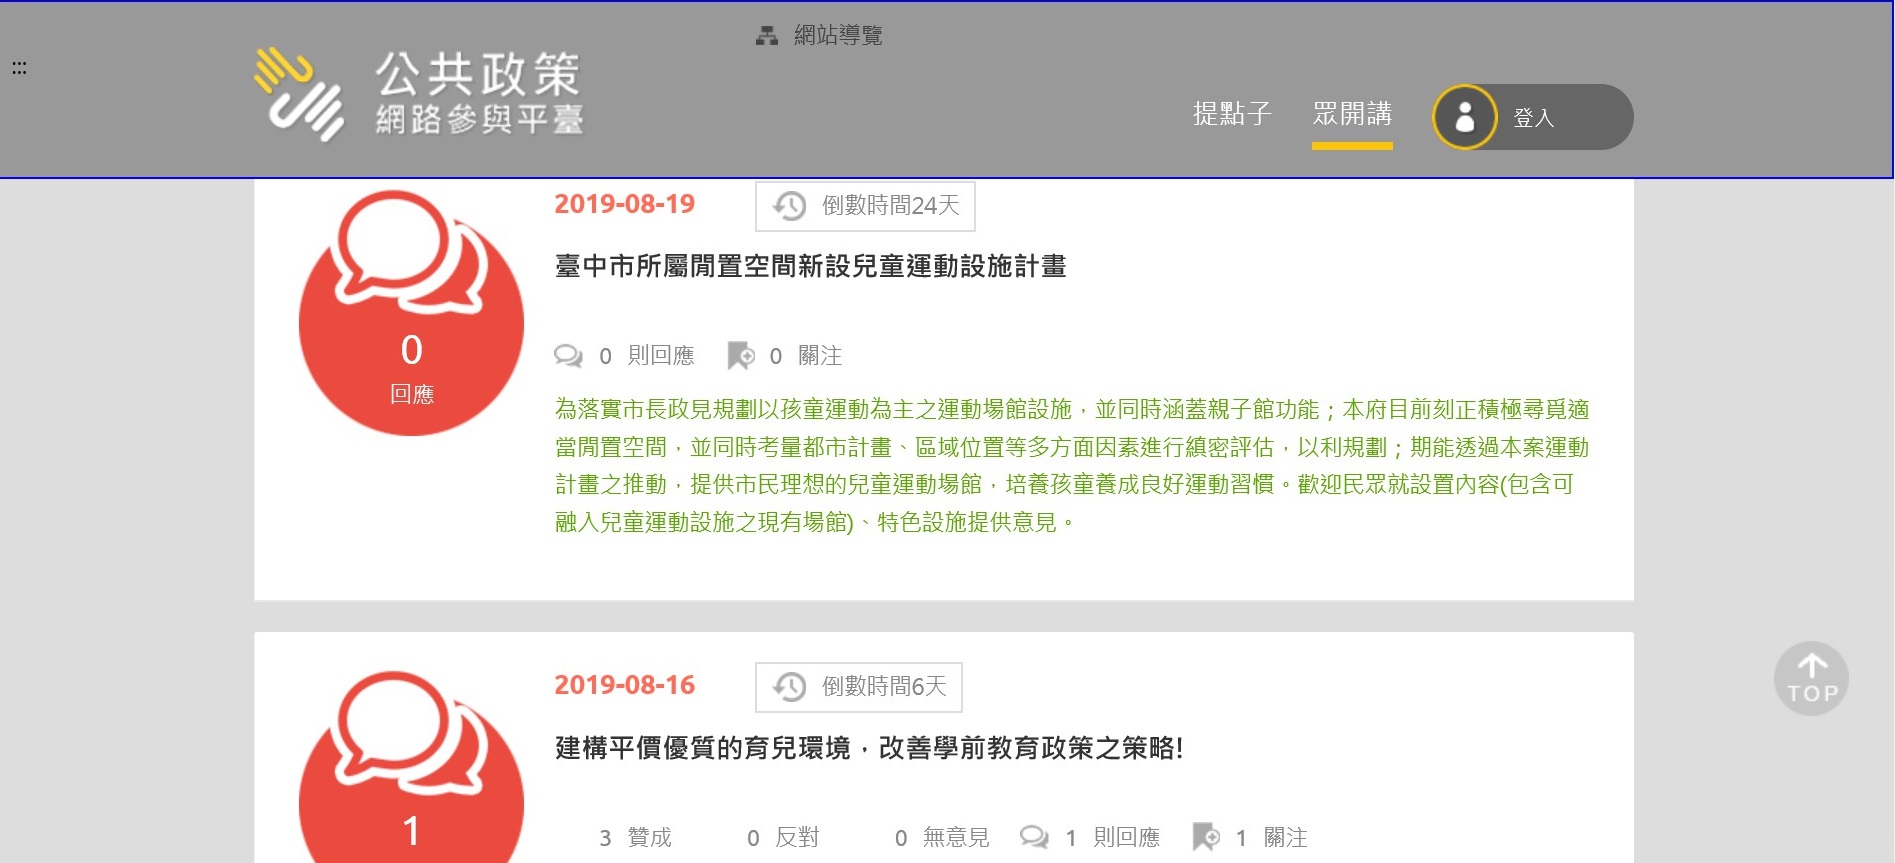Click the scroll-to-TOP arrow button
Image resolution: width=1895 pixels, height=863 pixels.
1810,678
